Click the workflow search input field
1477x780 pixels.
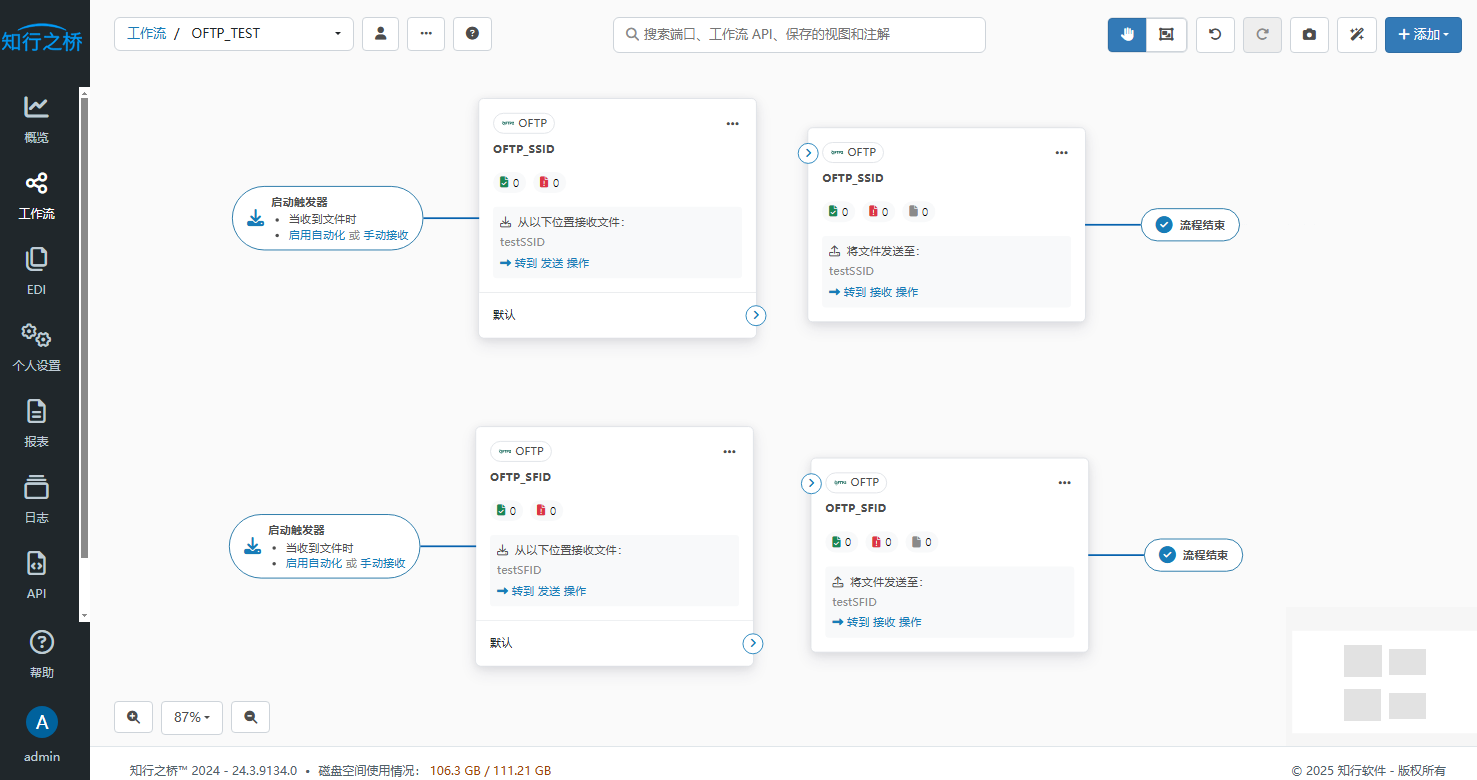pyautogui.click(x=799, y=34)
